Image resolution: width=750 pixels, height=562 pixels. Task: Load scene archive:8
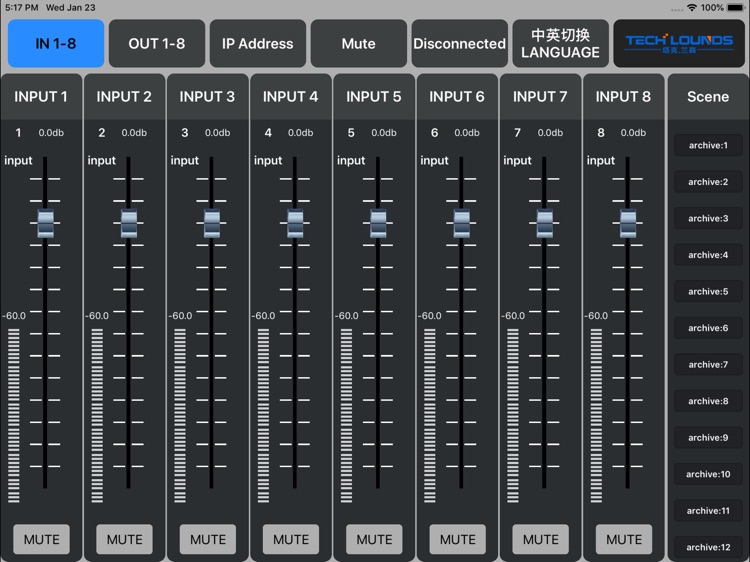point(708,401)
